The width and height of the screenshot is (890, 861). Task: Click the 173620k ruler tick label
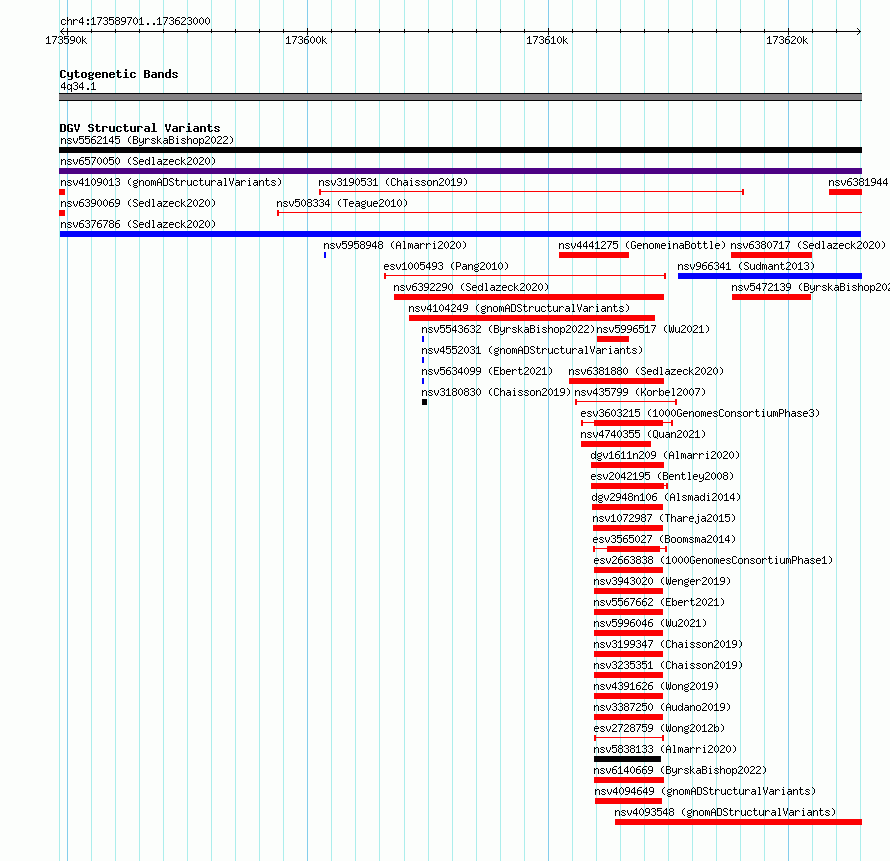(x=787, y=41)
